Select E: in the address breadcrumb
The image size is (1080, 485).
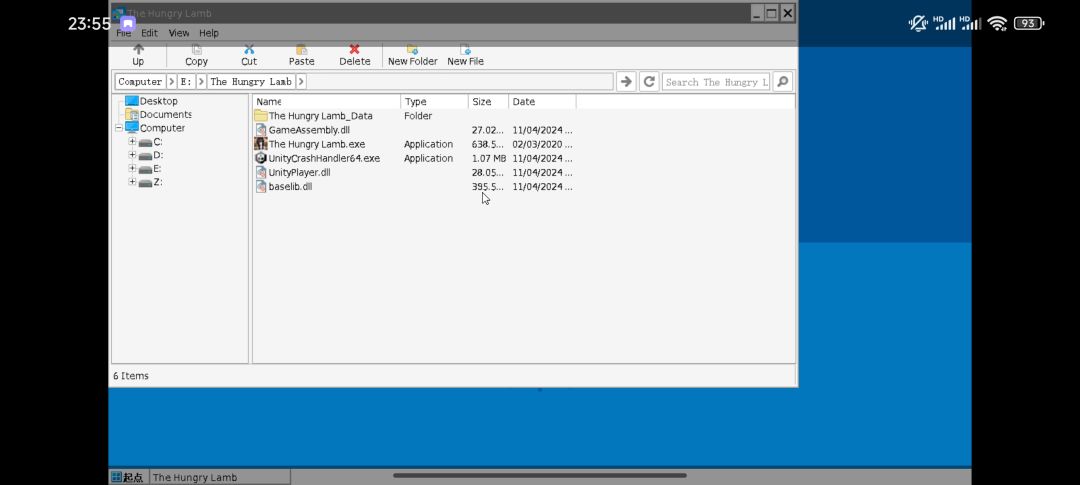(x=186, y=81)
